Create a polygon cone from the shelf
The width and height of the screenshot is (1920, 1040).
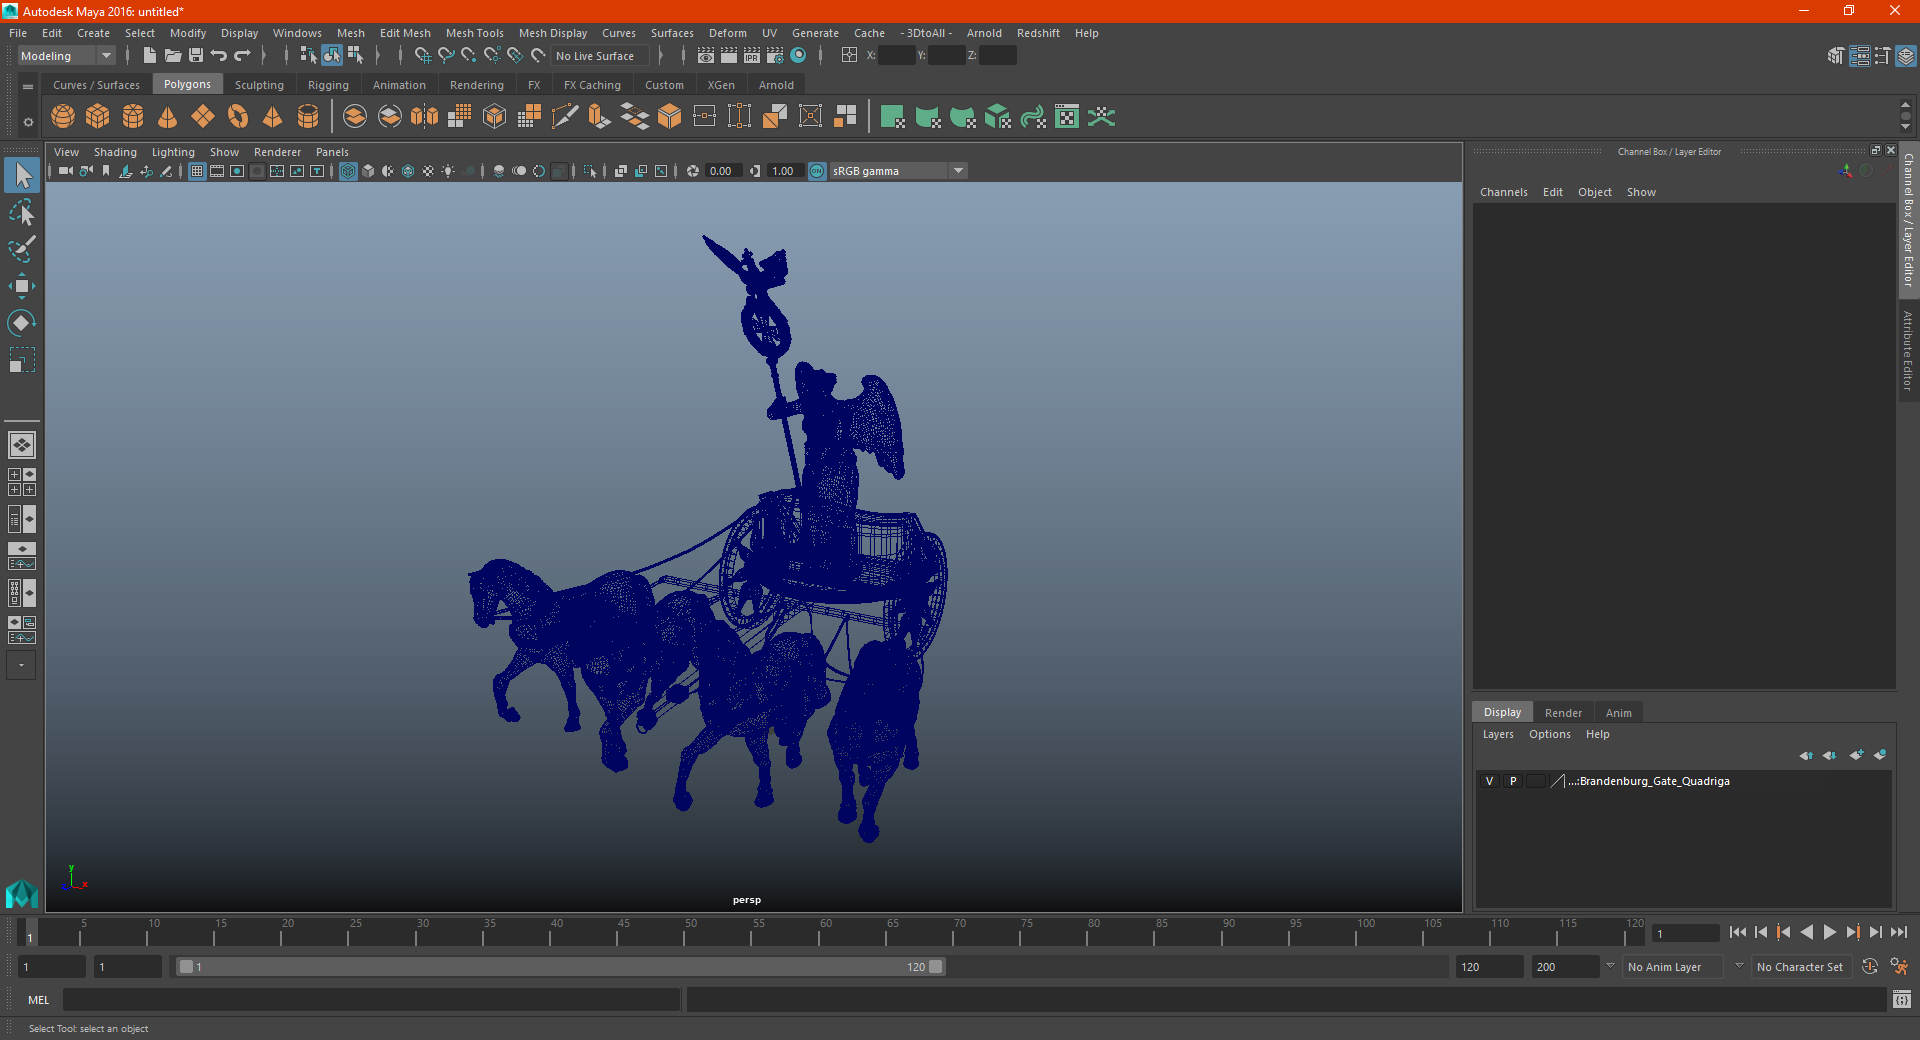point(168,117)
